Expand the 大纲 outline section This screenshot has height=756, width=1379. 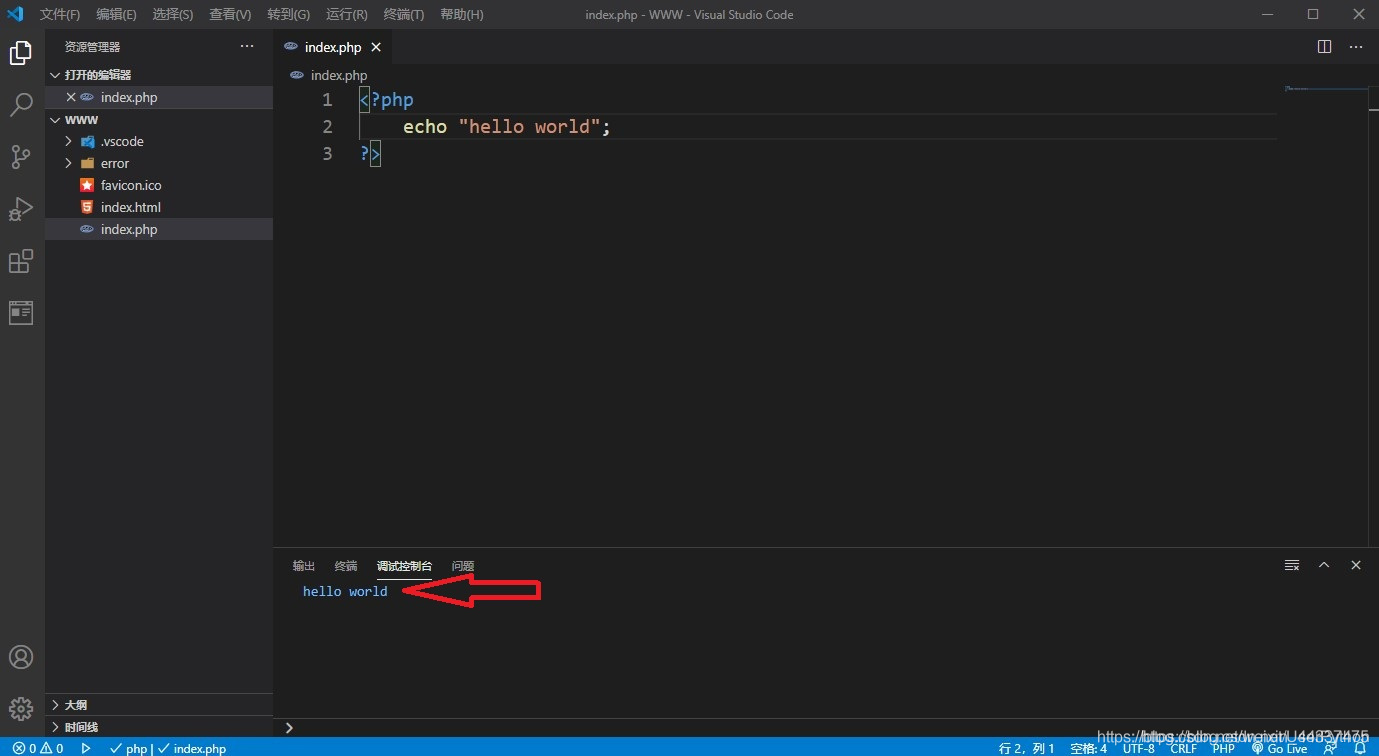[x=75, y=705]
